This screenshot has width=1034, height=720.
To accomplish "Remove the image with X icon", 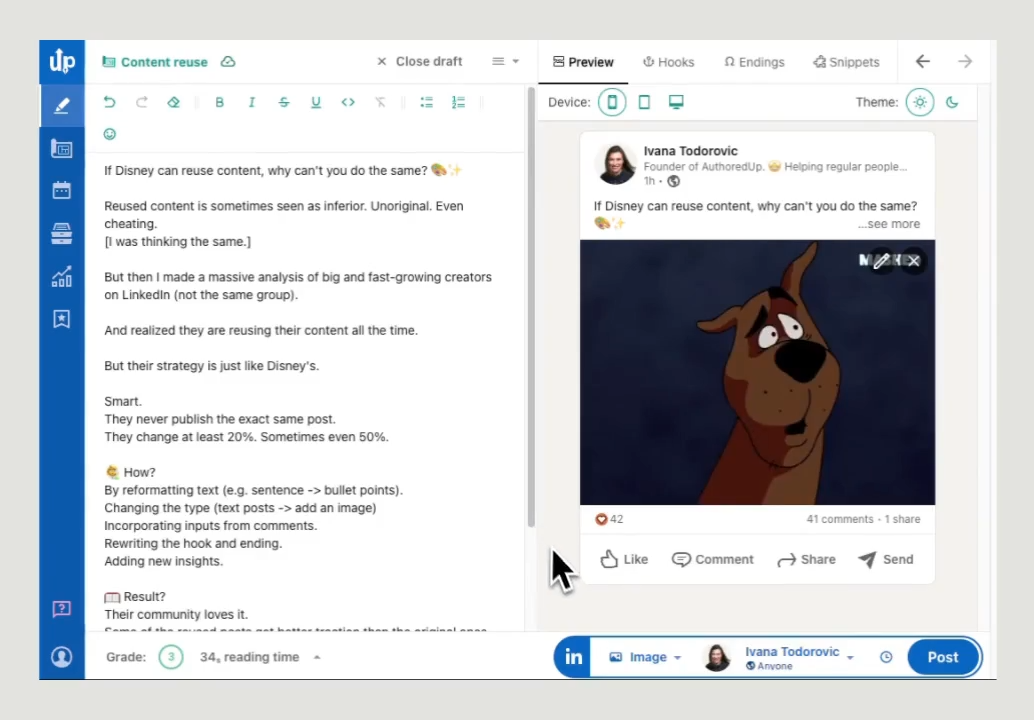I will (913, 261).
